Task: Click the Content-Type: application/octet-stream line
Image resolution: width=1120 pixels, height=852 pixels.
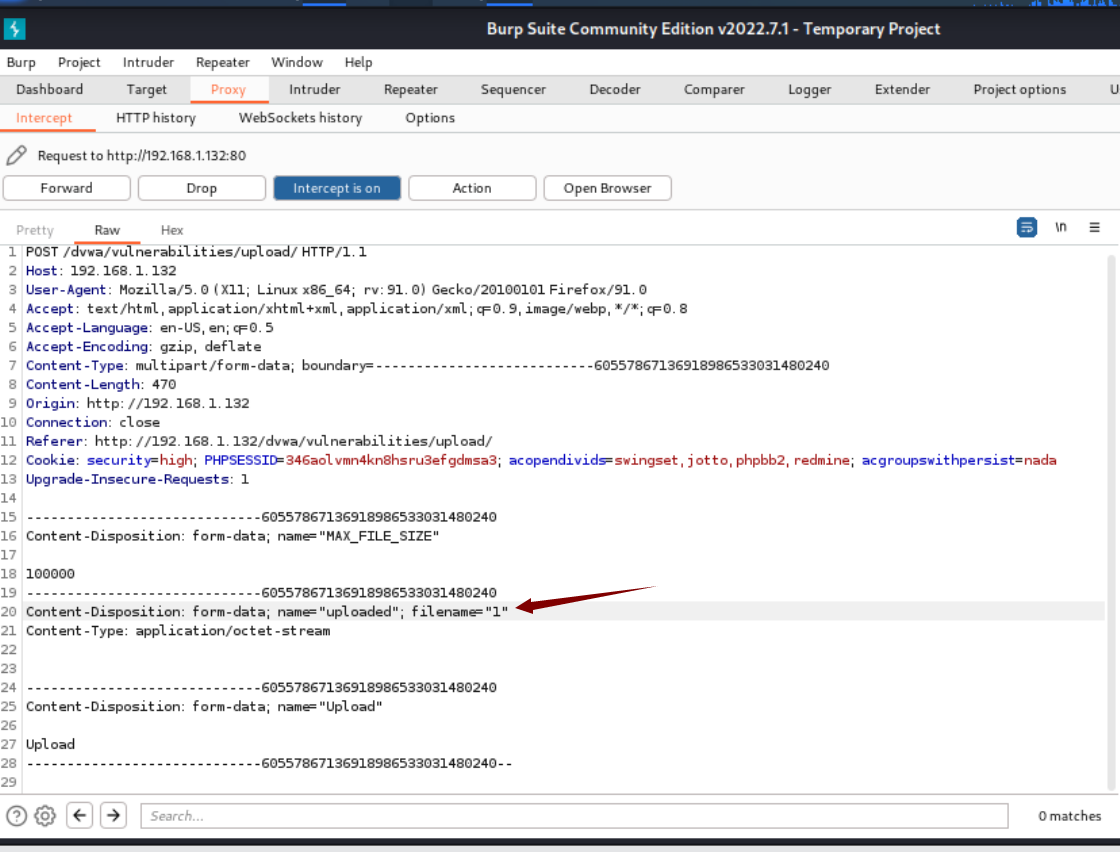Action: [178, 631]
